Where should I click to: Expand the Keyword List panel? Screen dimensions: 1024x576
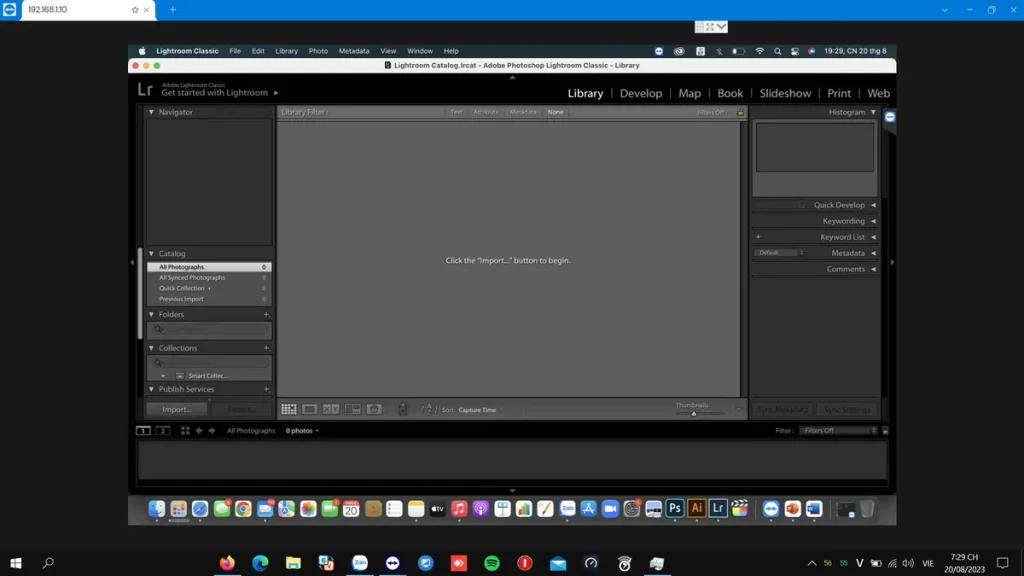pyautogui.click(x=873, y=237)
